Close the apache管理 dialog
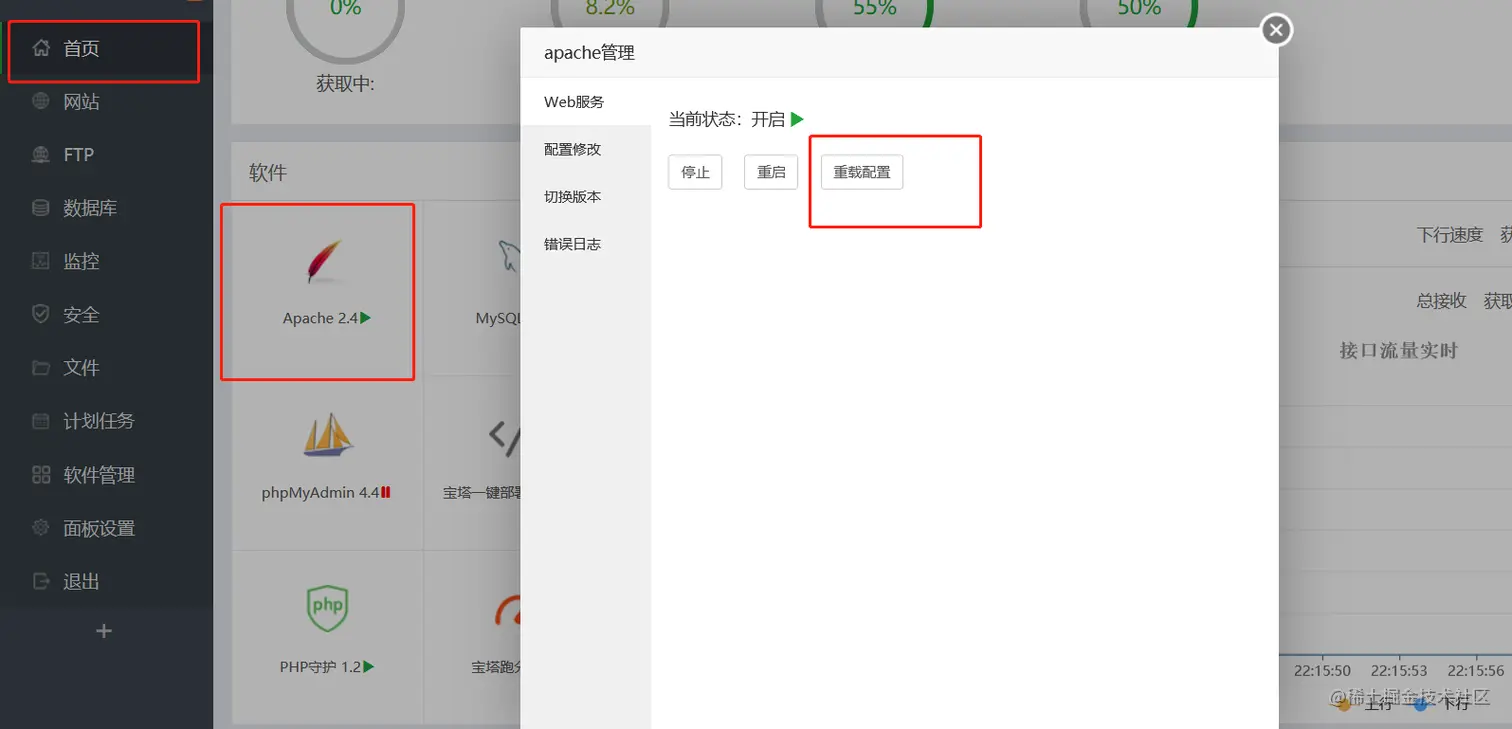Screen dimensions: 1512x729 click(1276, 30)
